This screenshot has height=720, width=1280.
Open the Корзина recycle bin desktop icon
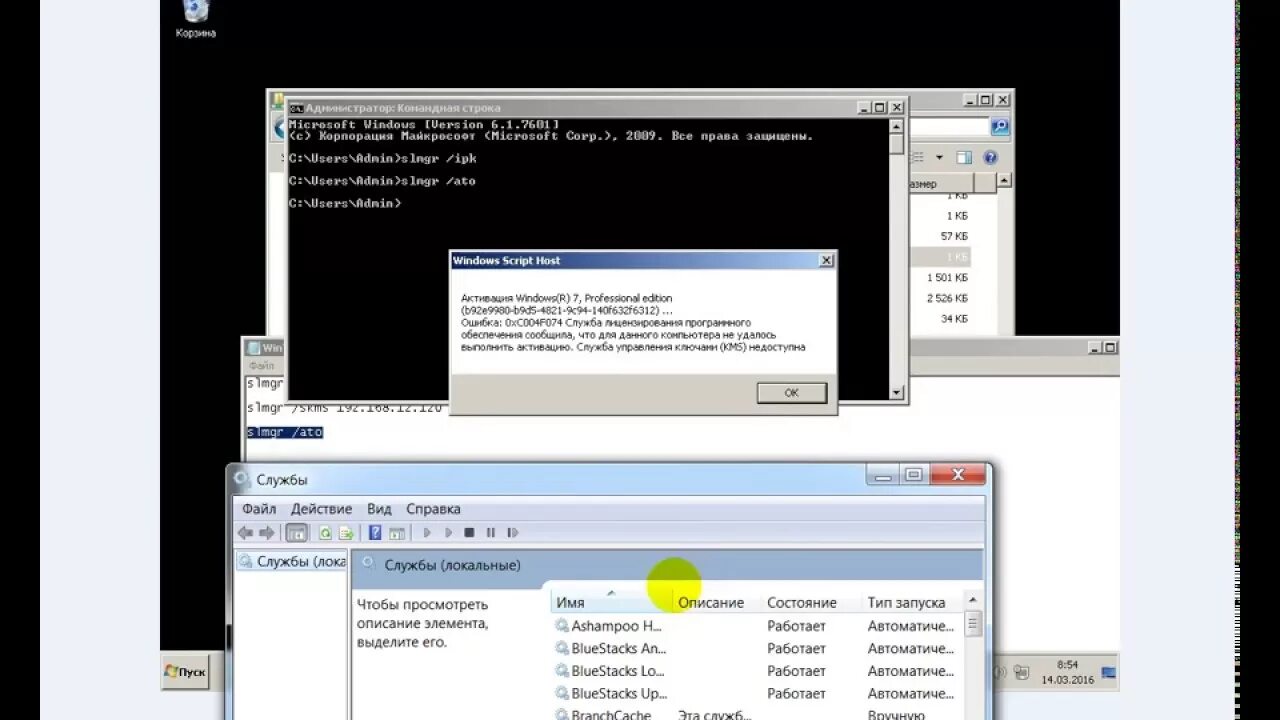[196, 19]
